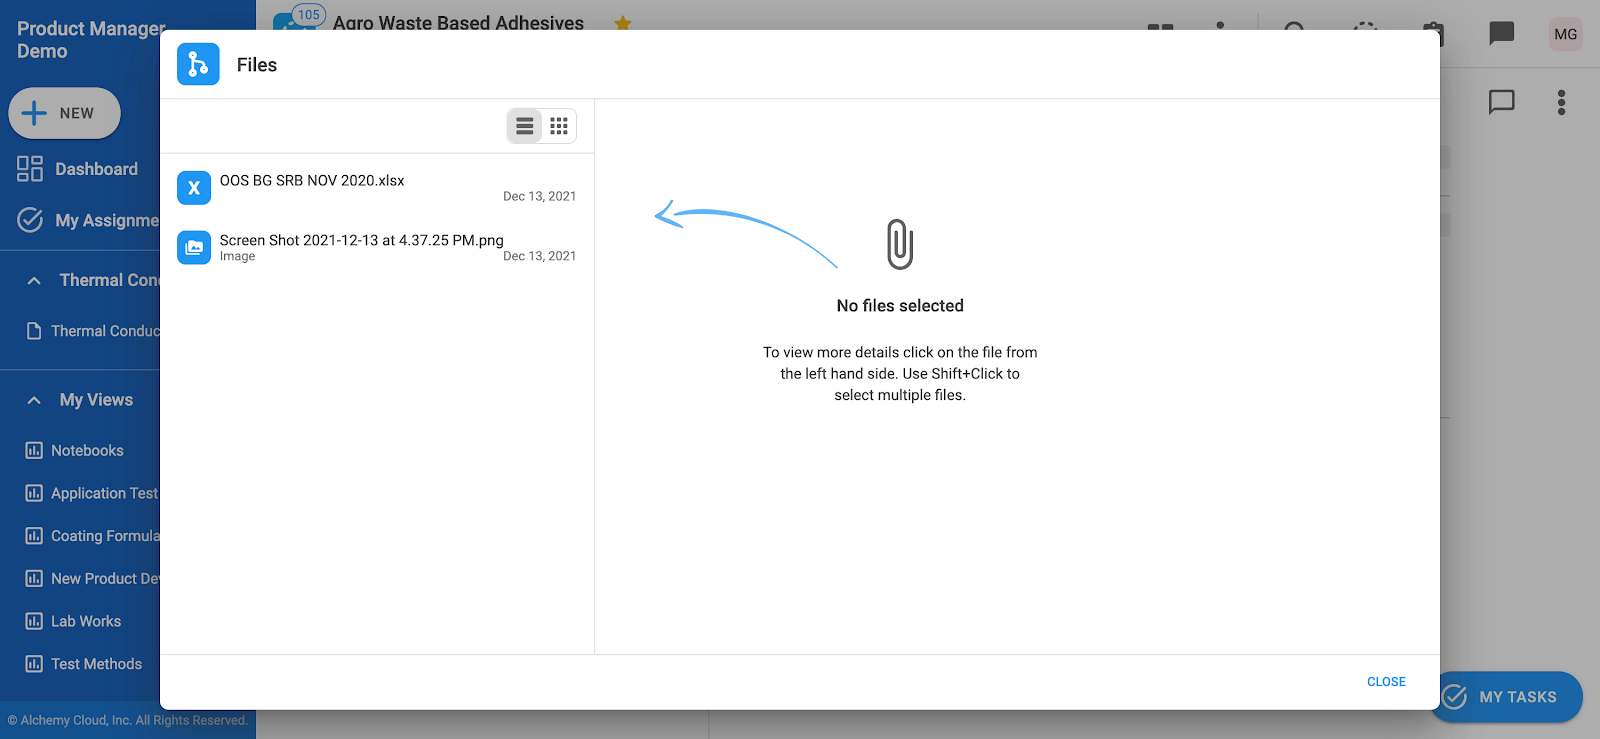This screenshot has height=739, width=1600.
Task: Open Dashboard in the sidebar
Action: coord(96,169)
